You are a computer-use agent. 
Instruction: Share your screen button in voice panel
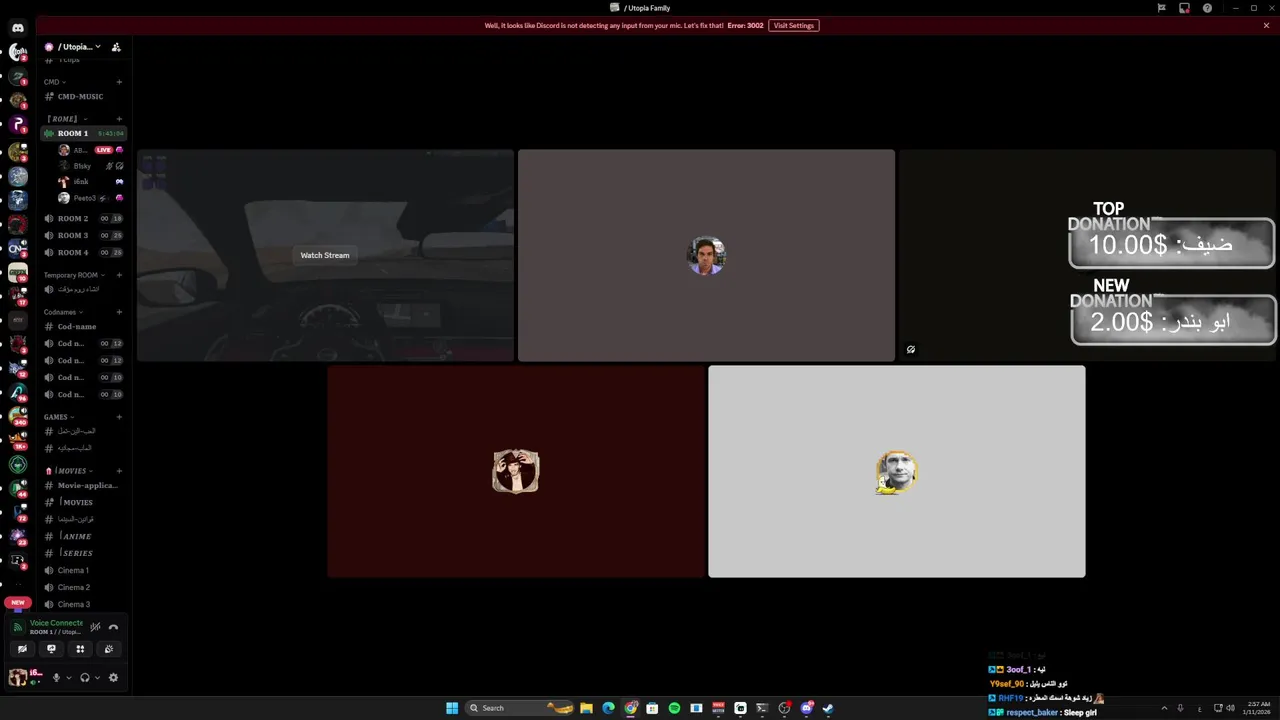[x=51, y=649]
